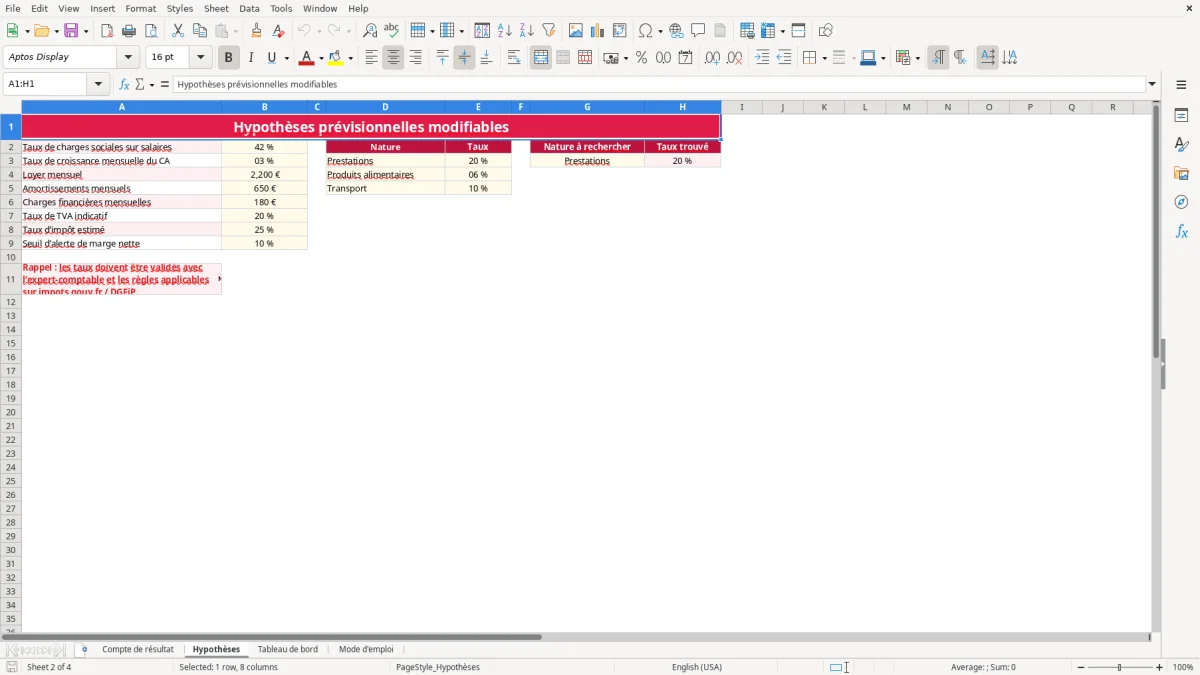Click the Save document icon
The image size is (1200, 675).
71,31
